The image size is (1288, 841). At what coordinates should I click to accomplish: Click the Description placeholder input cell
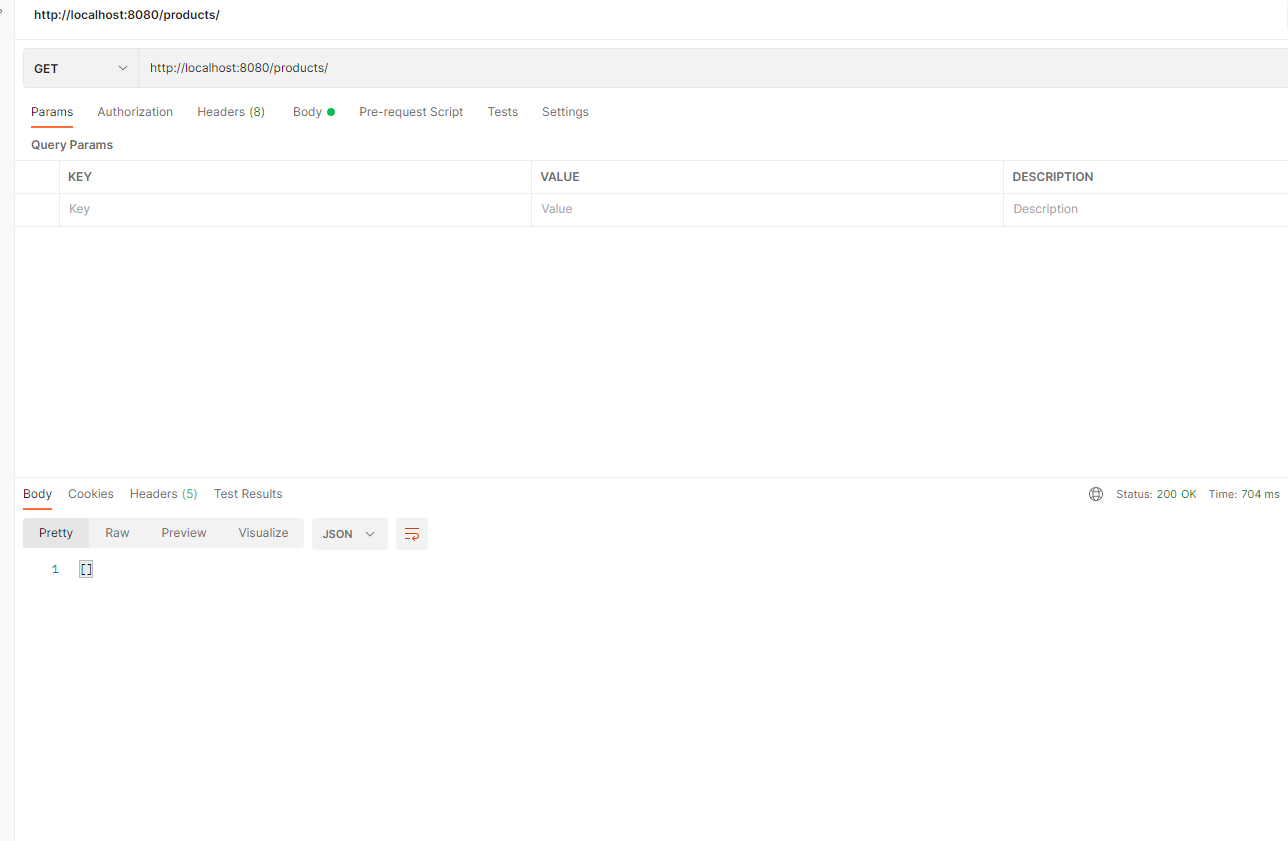[x=1146, y=209]
